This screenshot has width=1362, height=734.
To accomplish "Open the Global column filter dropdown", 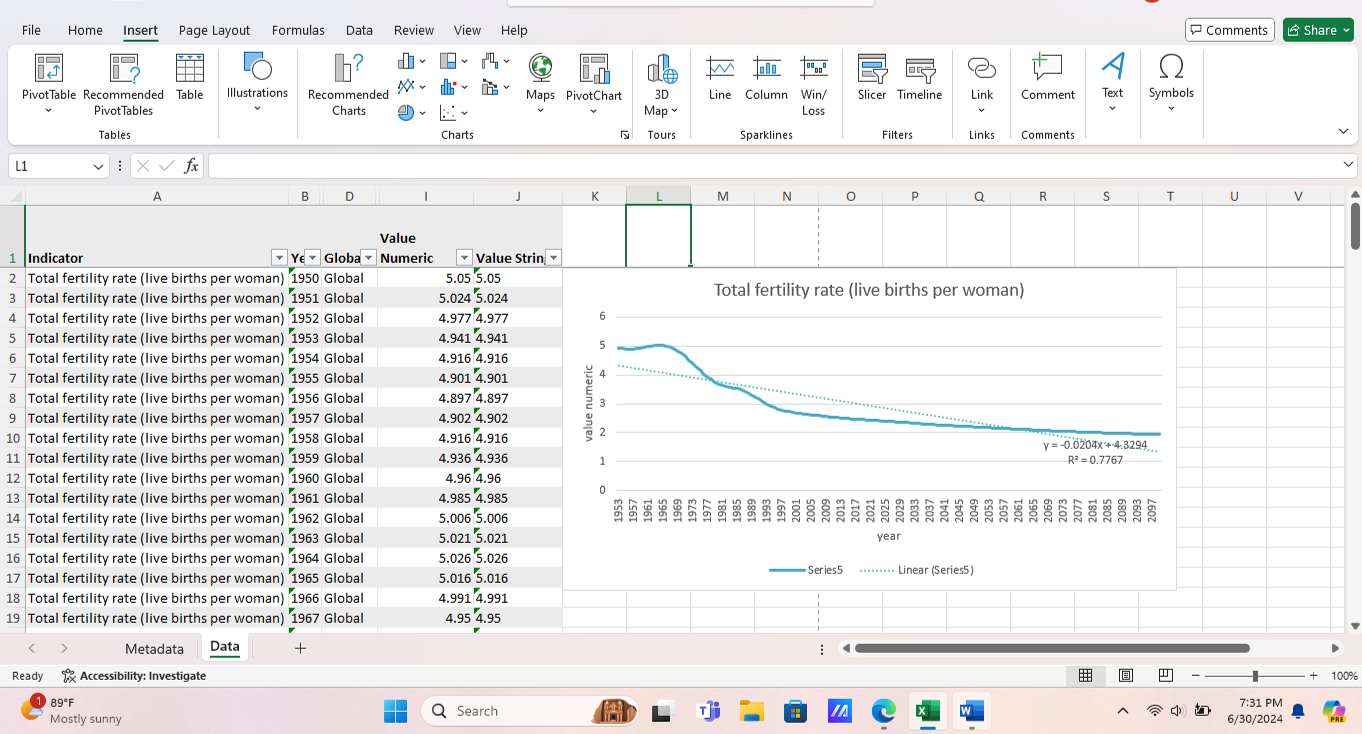I will coord(368,258).
